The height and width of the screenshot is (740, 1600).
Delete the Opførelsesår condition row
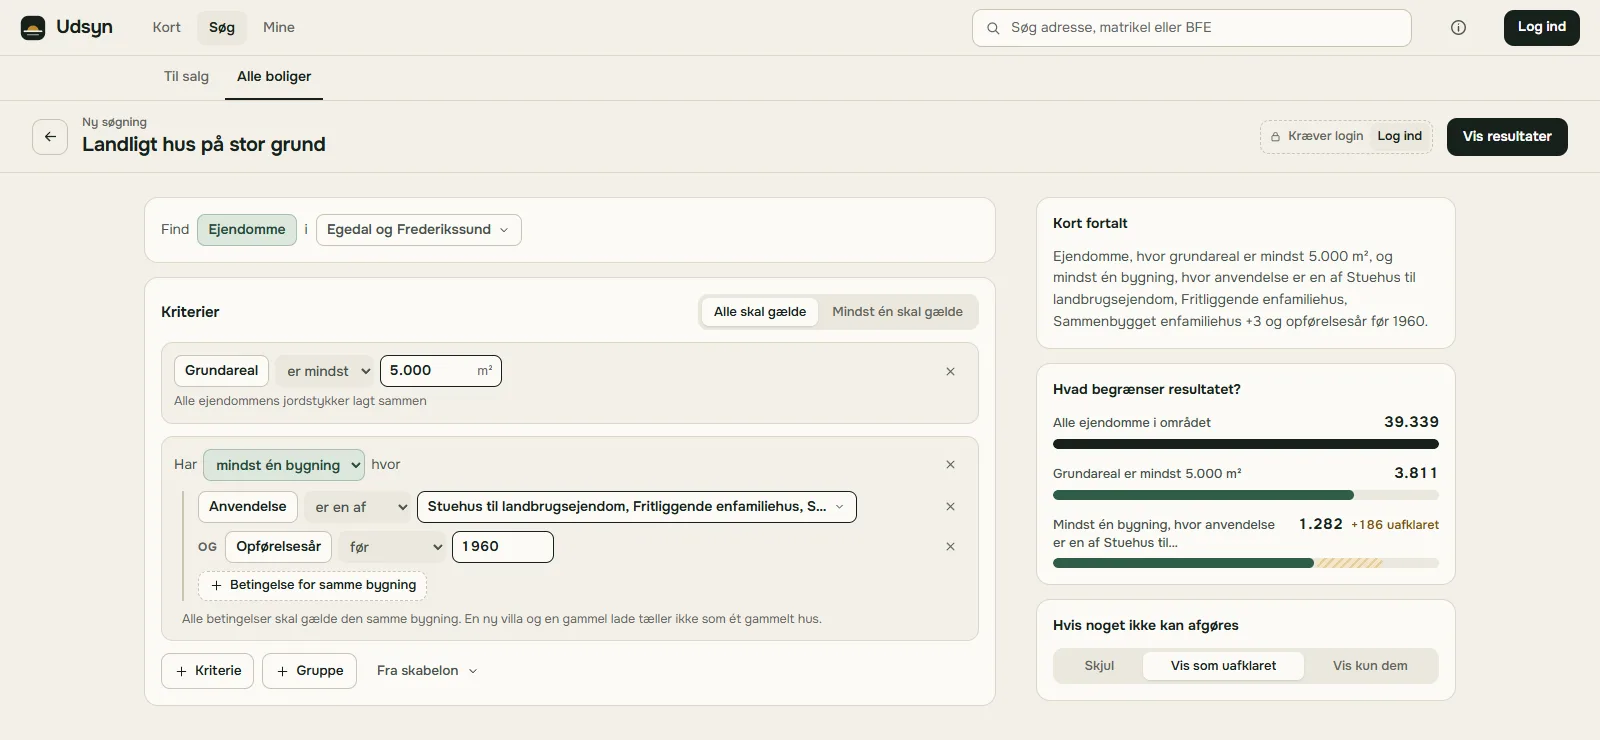point(950,547)
